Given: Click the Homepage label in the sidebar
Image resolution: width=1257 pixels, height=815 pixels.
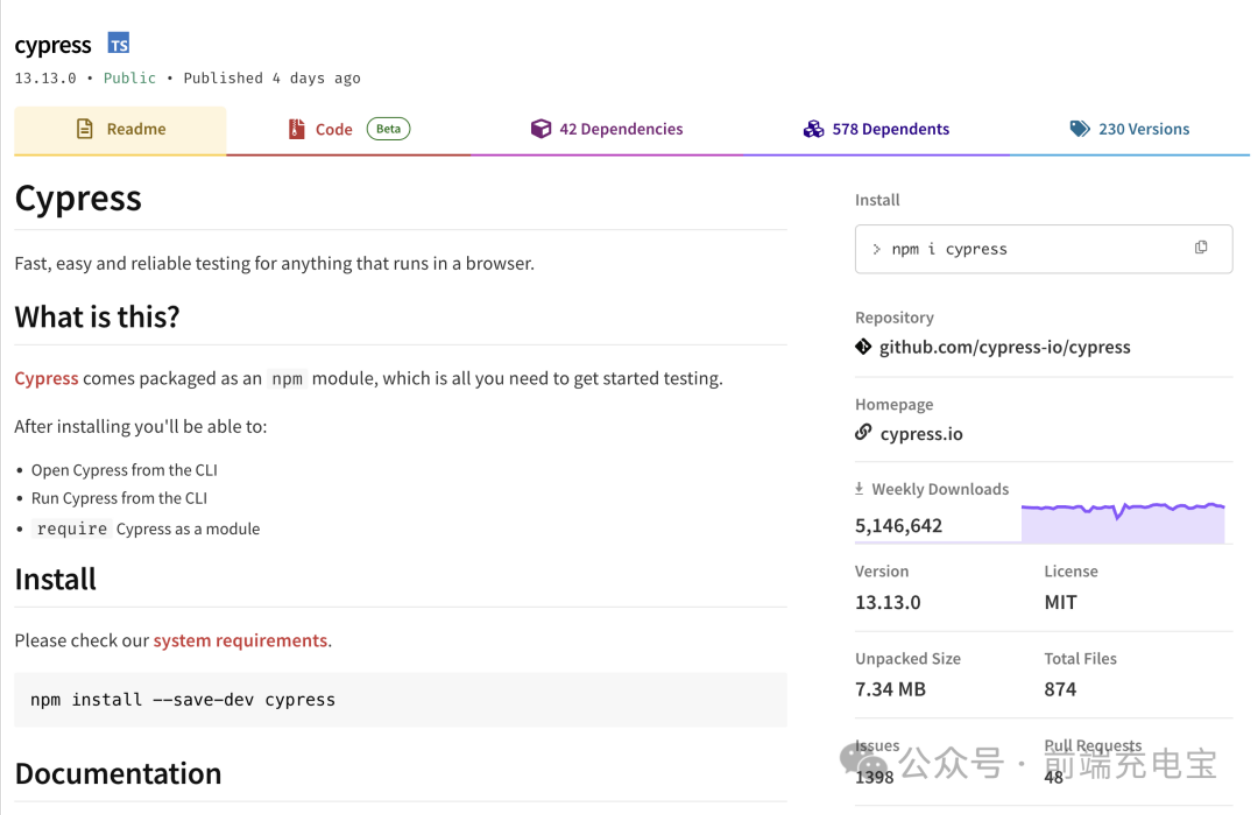Looking at the screenshot, I should pos(894,405).
